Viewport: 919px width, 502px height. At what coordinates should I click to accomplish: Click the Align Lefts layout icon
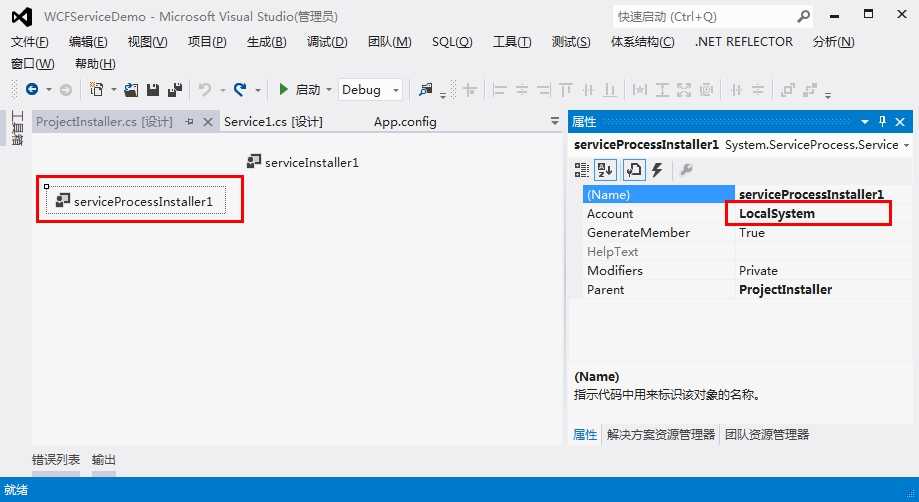pos(499,90)
